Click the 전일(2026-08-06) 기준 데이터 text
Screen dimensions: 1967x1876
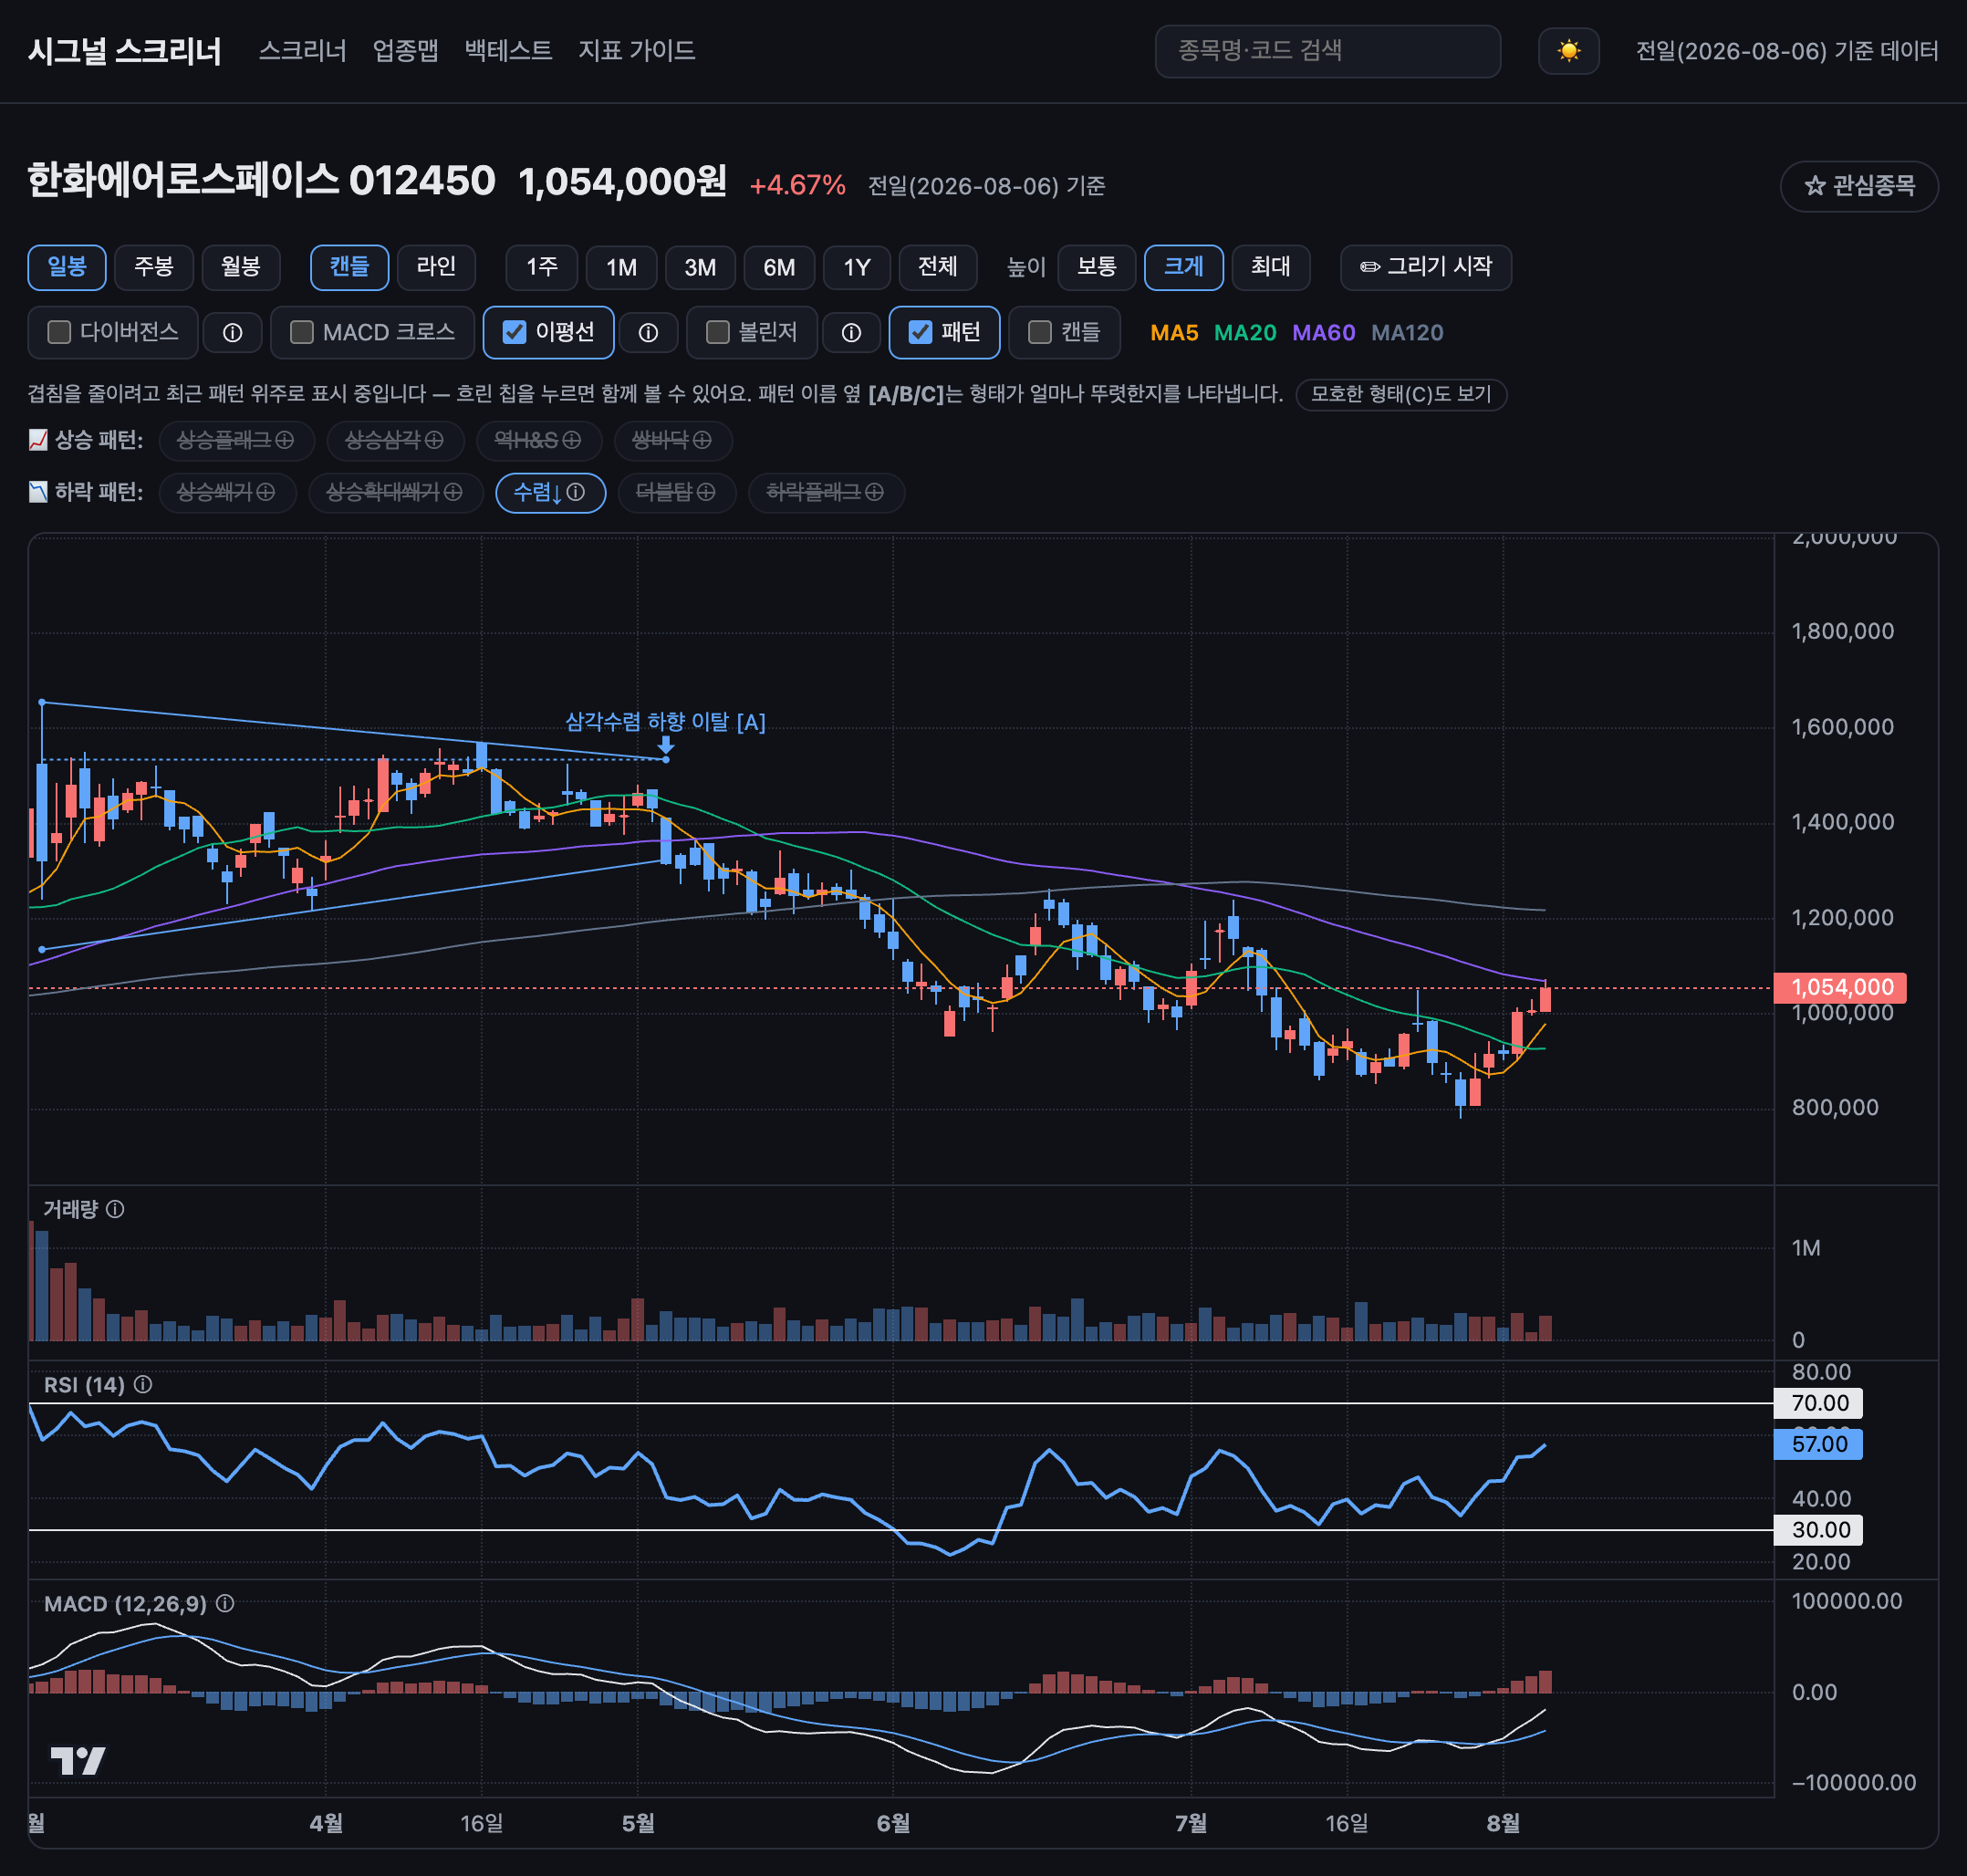(x=1787, y=51)
